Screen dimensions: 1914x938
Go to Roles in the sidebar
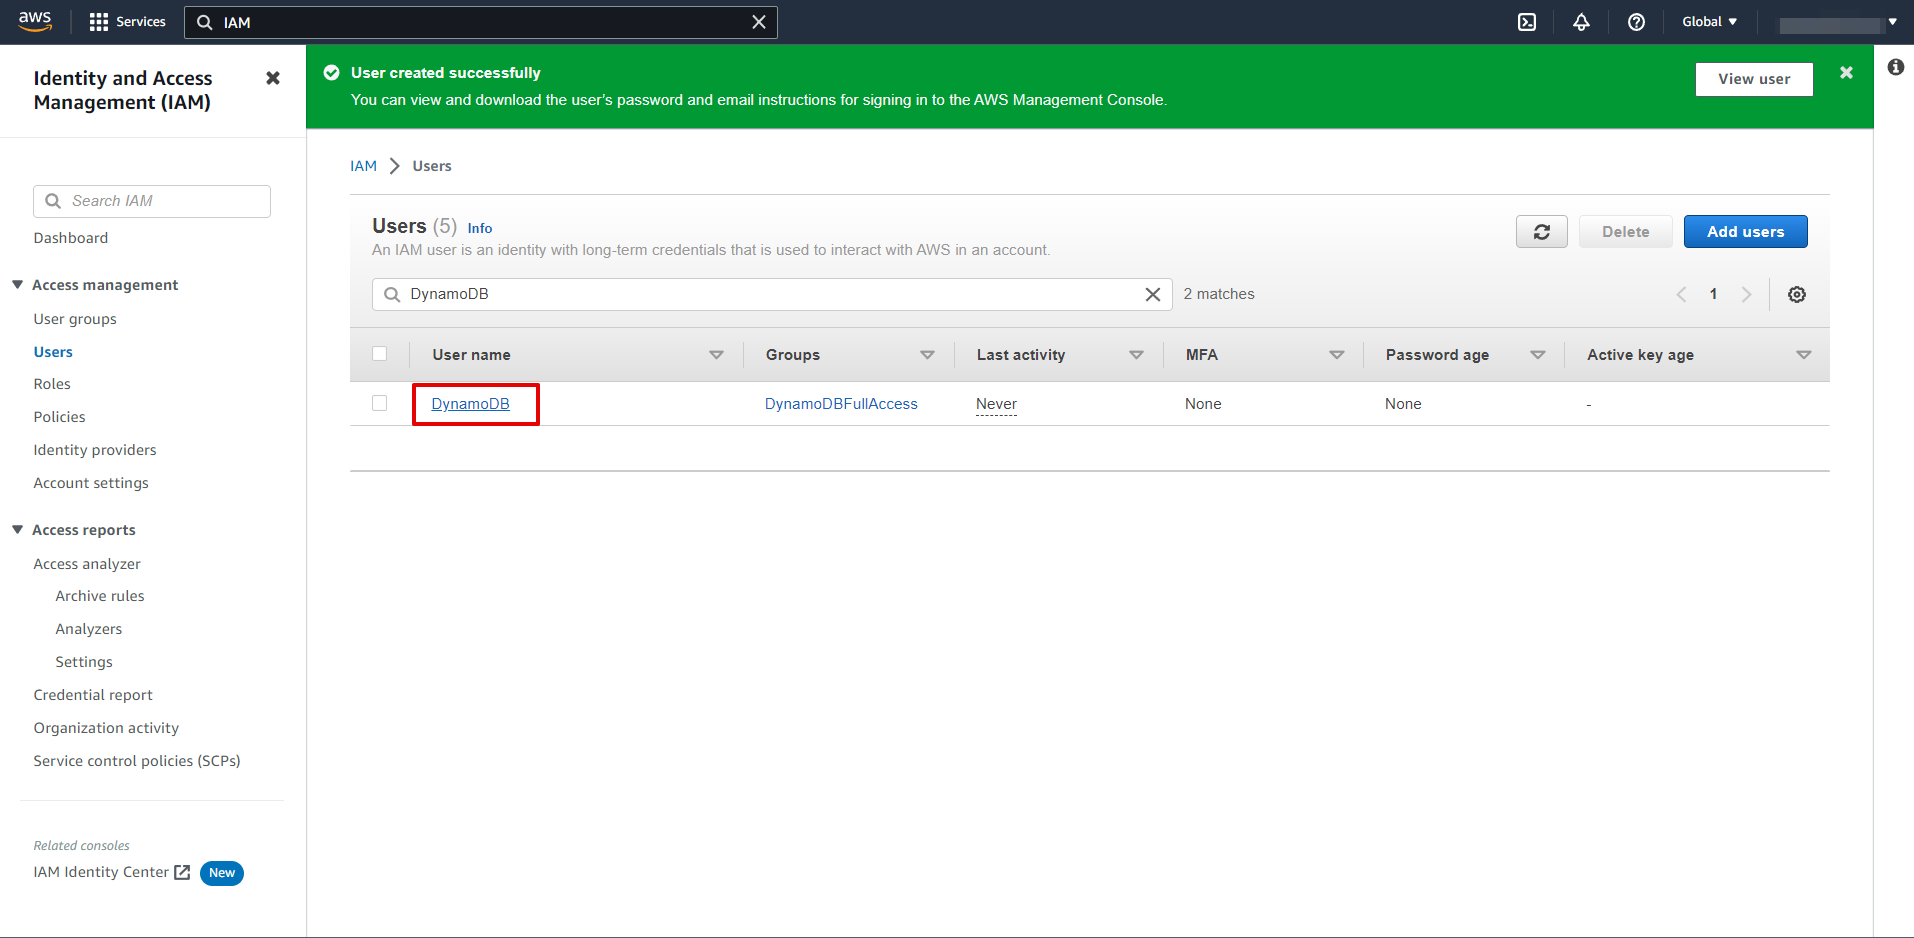click(x=52, y=384)
